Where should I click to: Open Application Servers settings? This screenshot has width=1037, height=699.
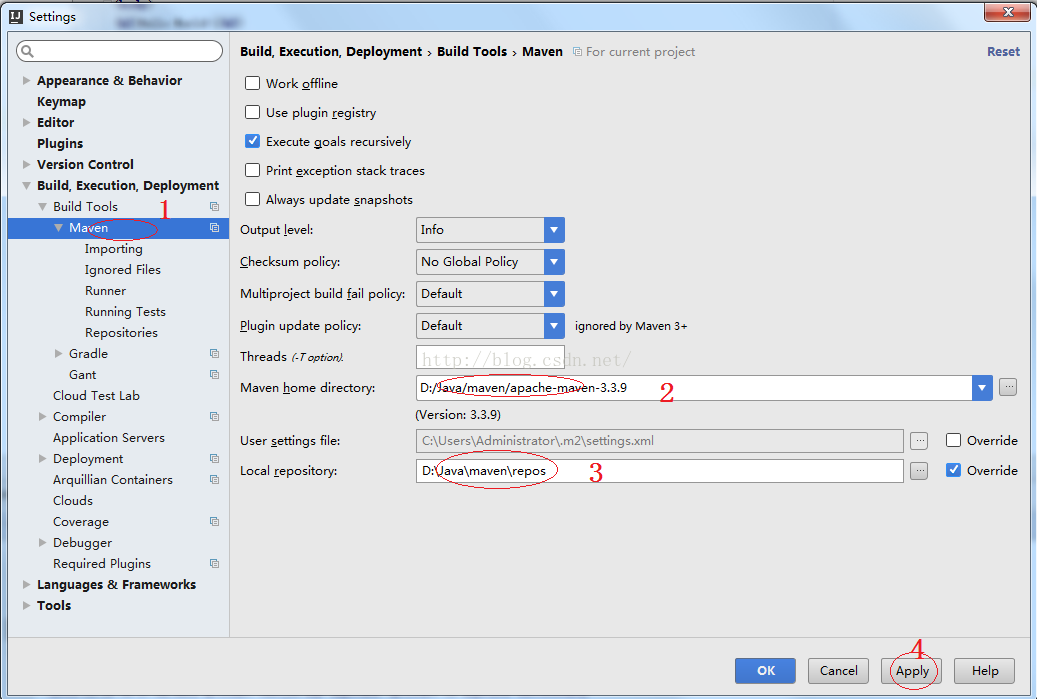tap(109, 438)
